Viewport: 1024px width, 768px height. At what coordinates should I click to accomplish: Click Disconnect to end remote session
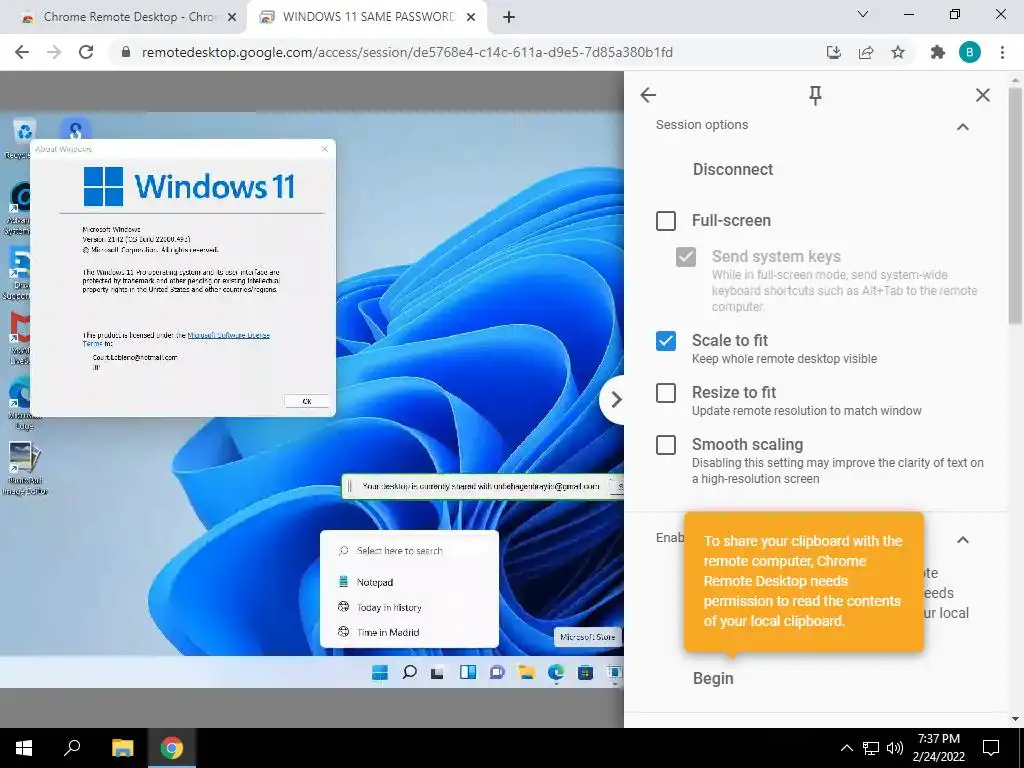(x=733, y=169)
